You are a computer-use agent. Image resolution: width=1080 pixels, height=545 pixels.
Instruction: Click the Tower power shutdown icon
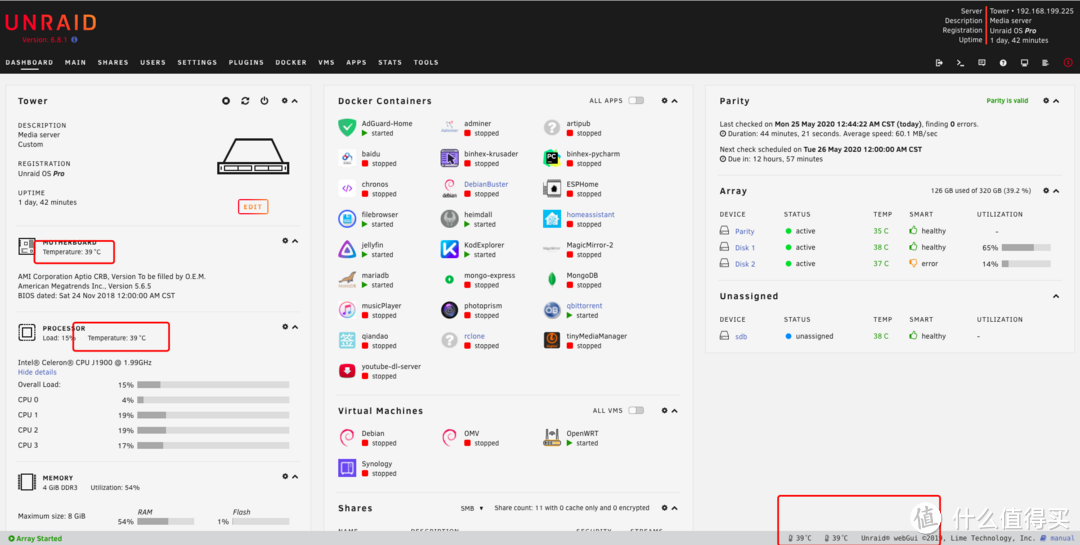click(264, 101)
